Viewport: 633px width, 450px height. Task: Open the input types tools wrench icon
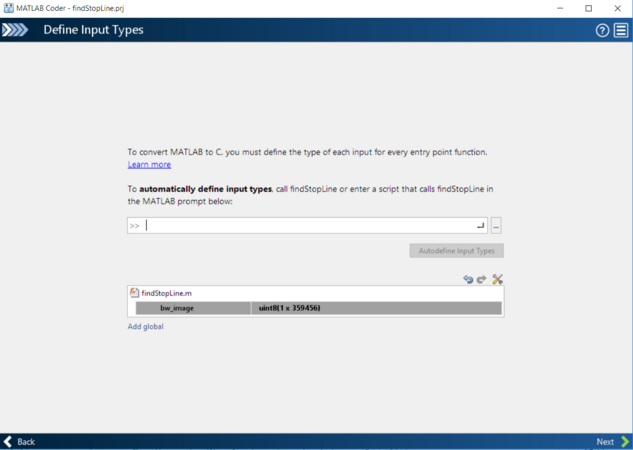point(497,279)
